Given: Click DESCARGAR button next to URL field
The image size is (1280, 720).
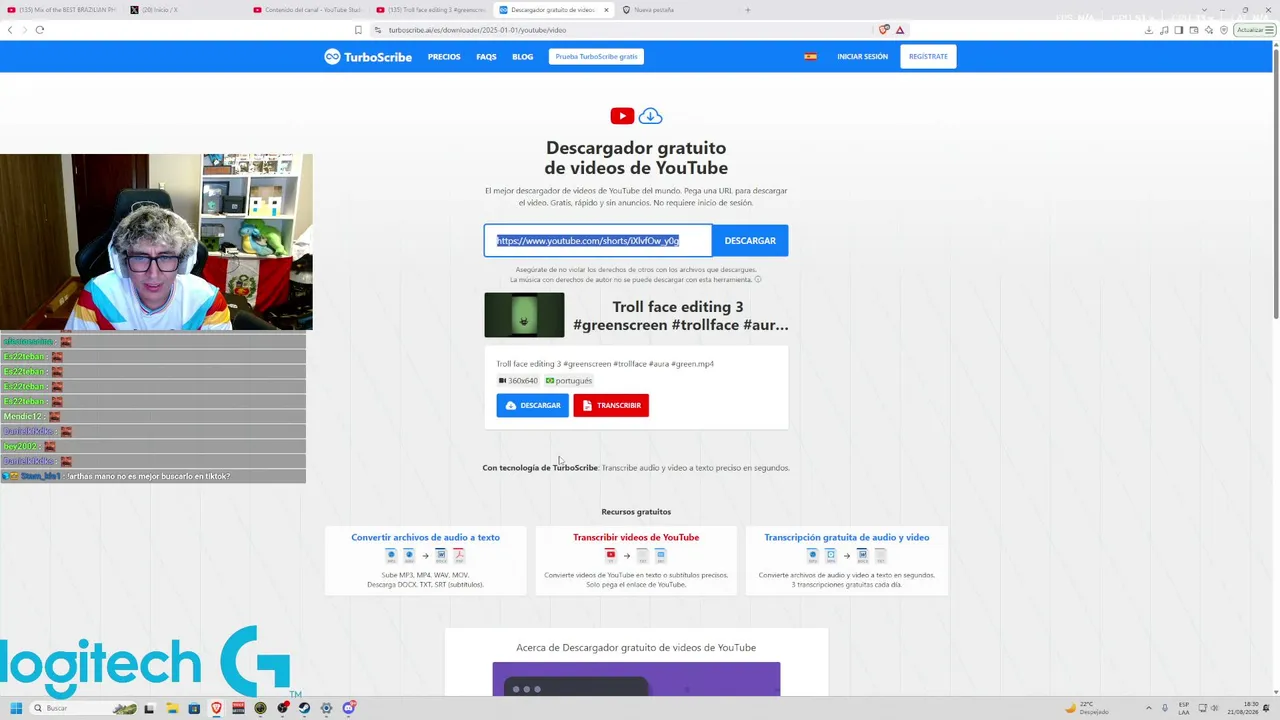Looking at the screenshot, I should coord(750,241).
